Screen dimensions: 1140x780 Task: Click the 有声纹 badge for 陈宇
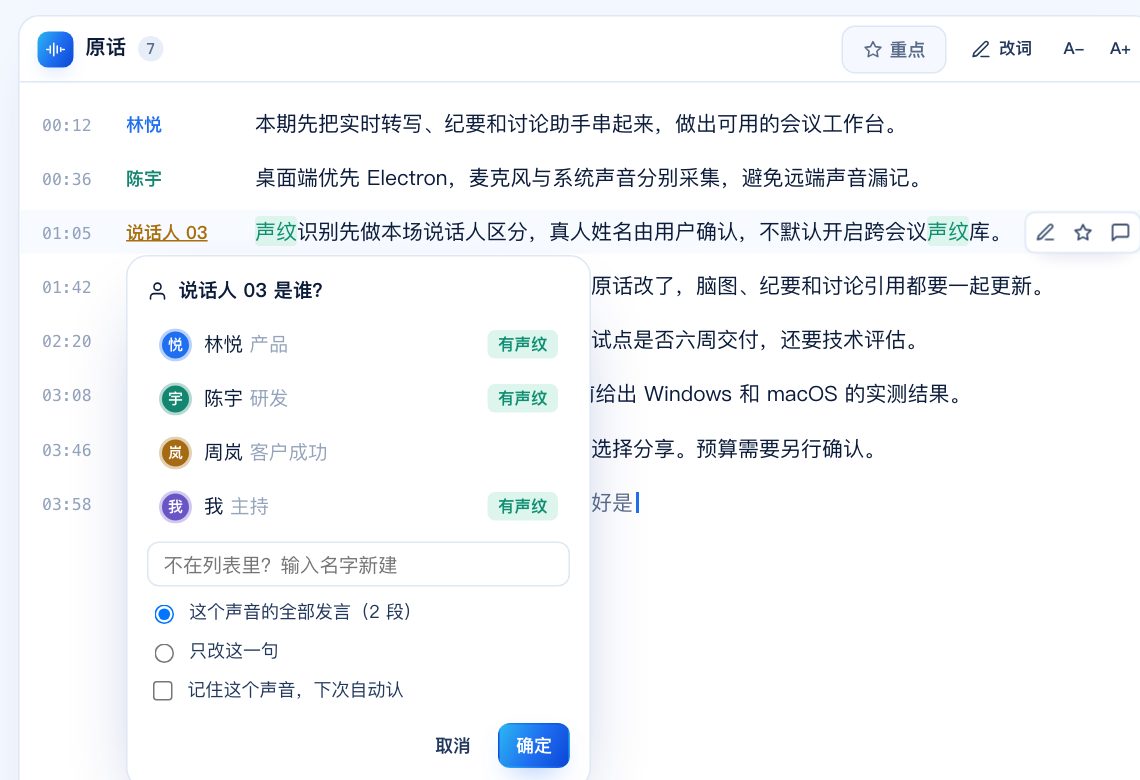[523, 398]
